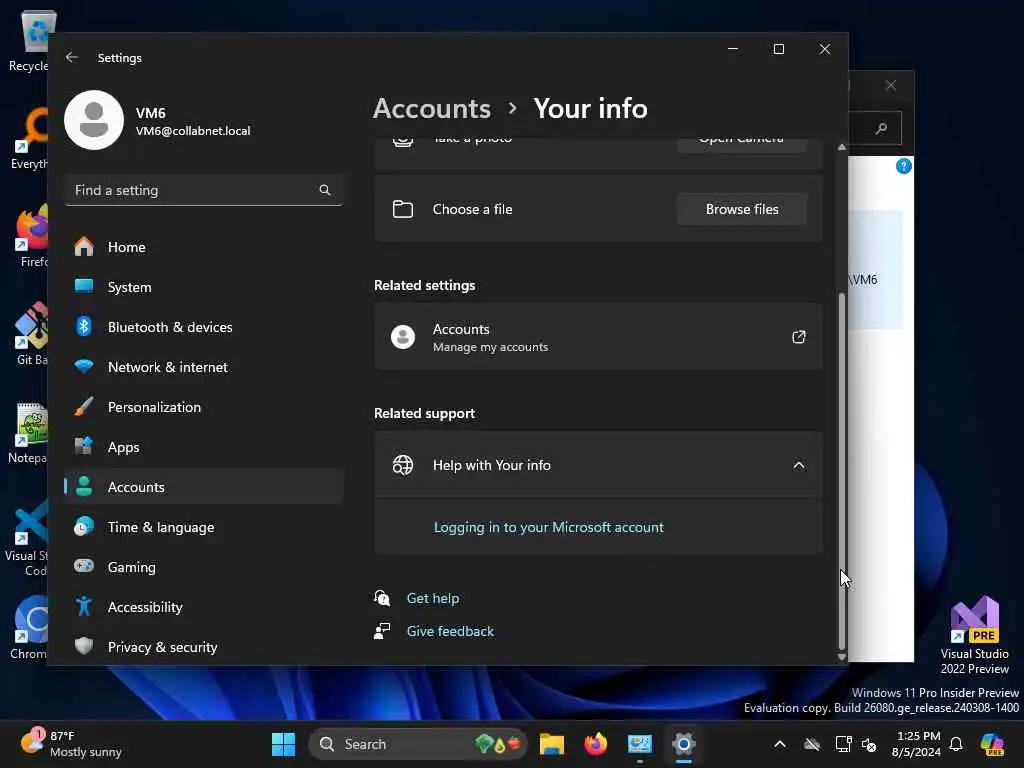Open the Personalization settings
Screen dimensions: 1024x768
pyautogui.click(x=204, y=407)
